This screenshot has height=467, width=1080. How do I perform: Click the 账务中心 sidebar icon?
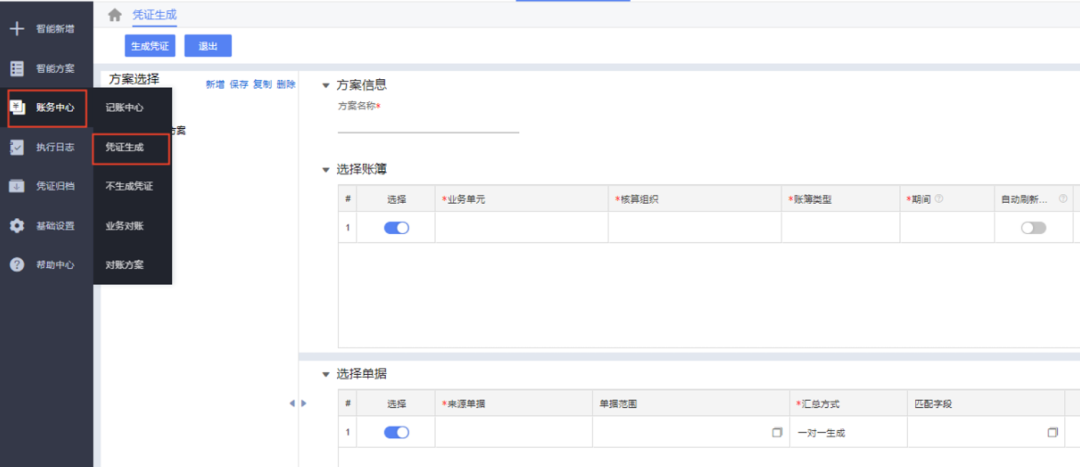point(18,107)
